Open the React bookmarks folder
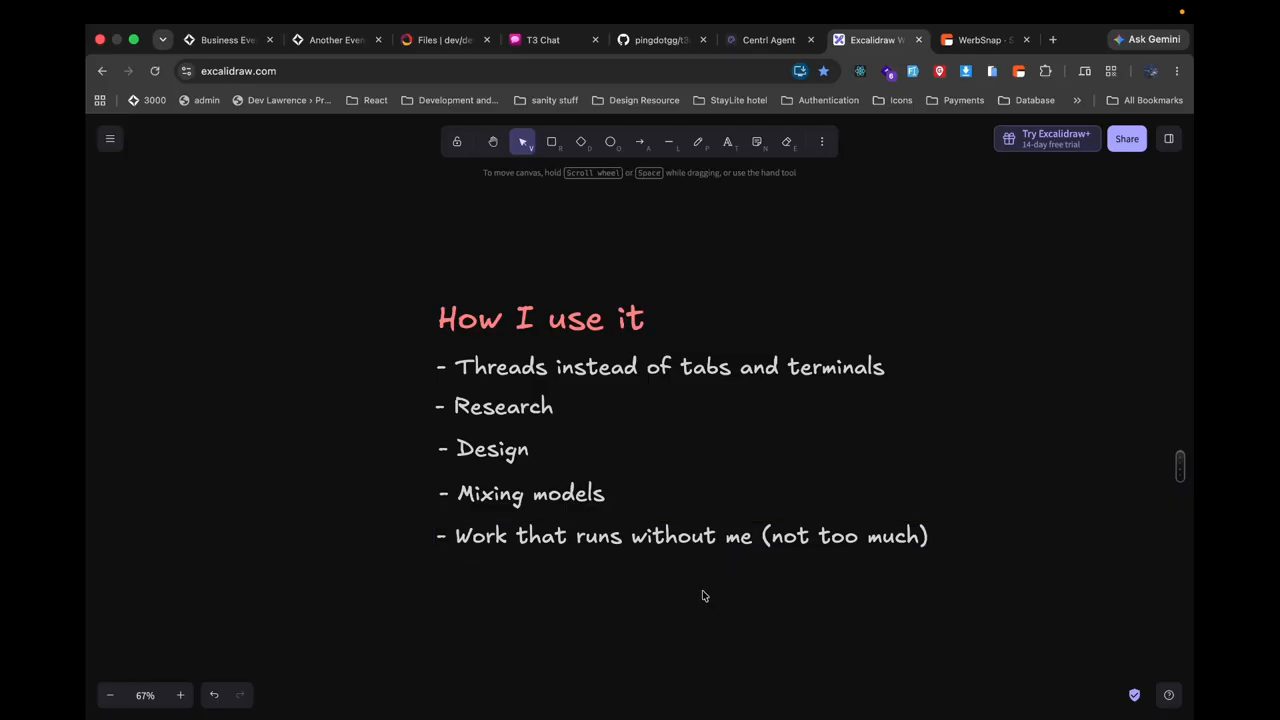 click(367, 100)
